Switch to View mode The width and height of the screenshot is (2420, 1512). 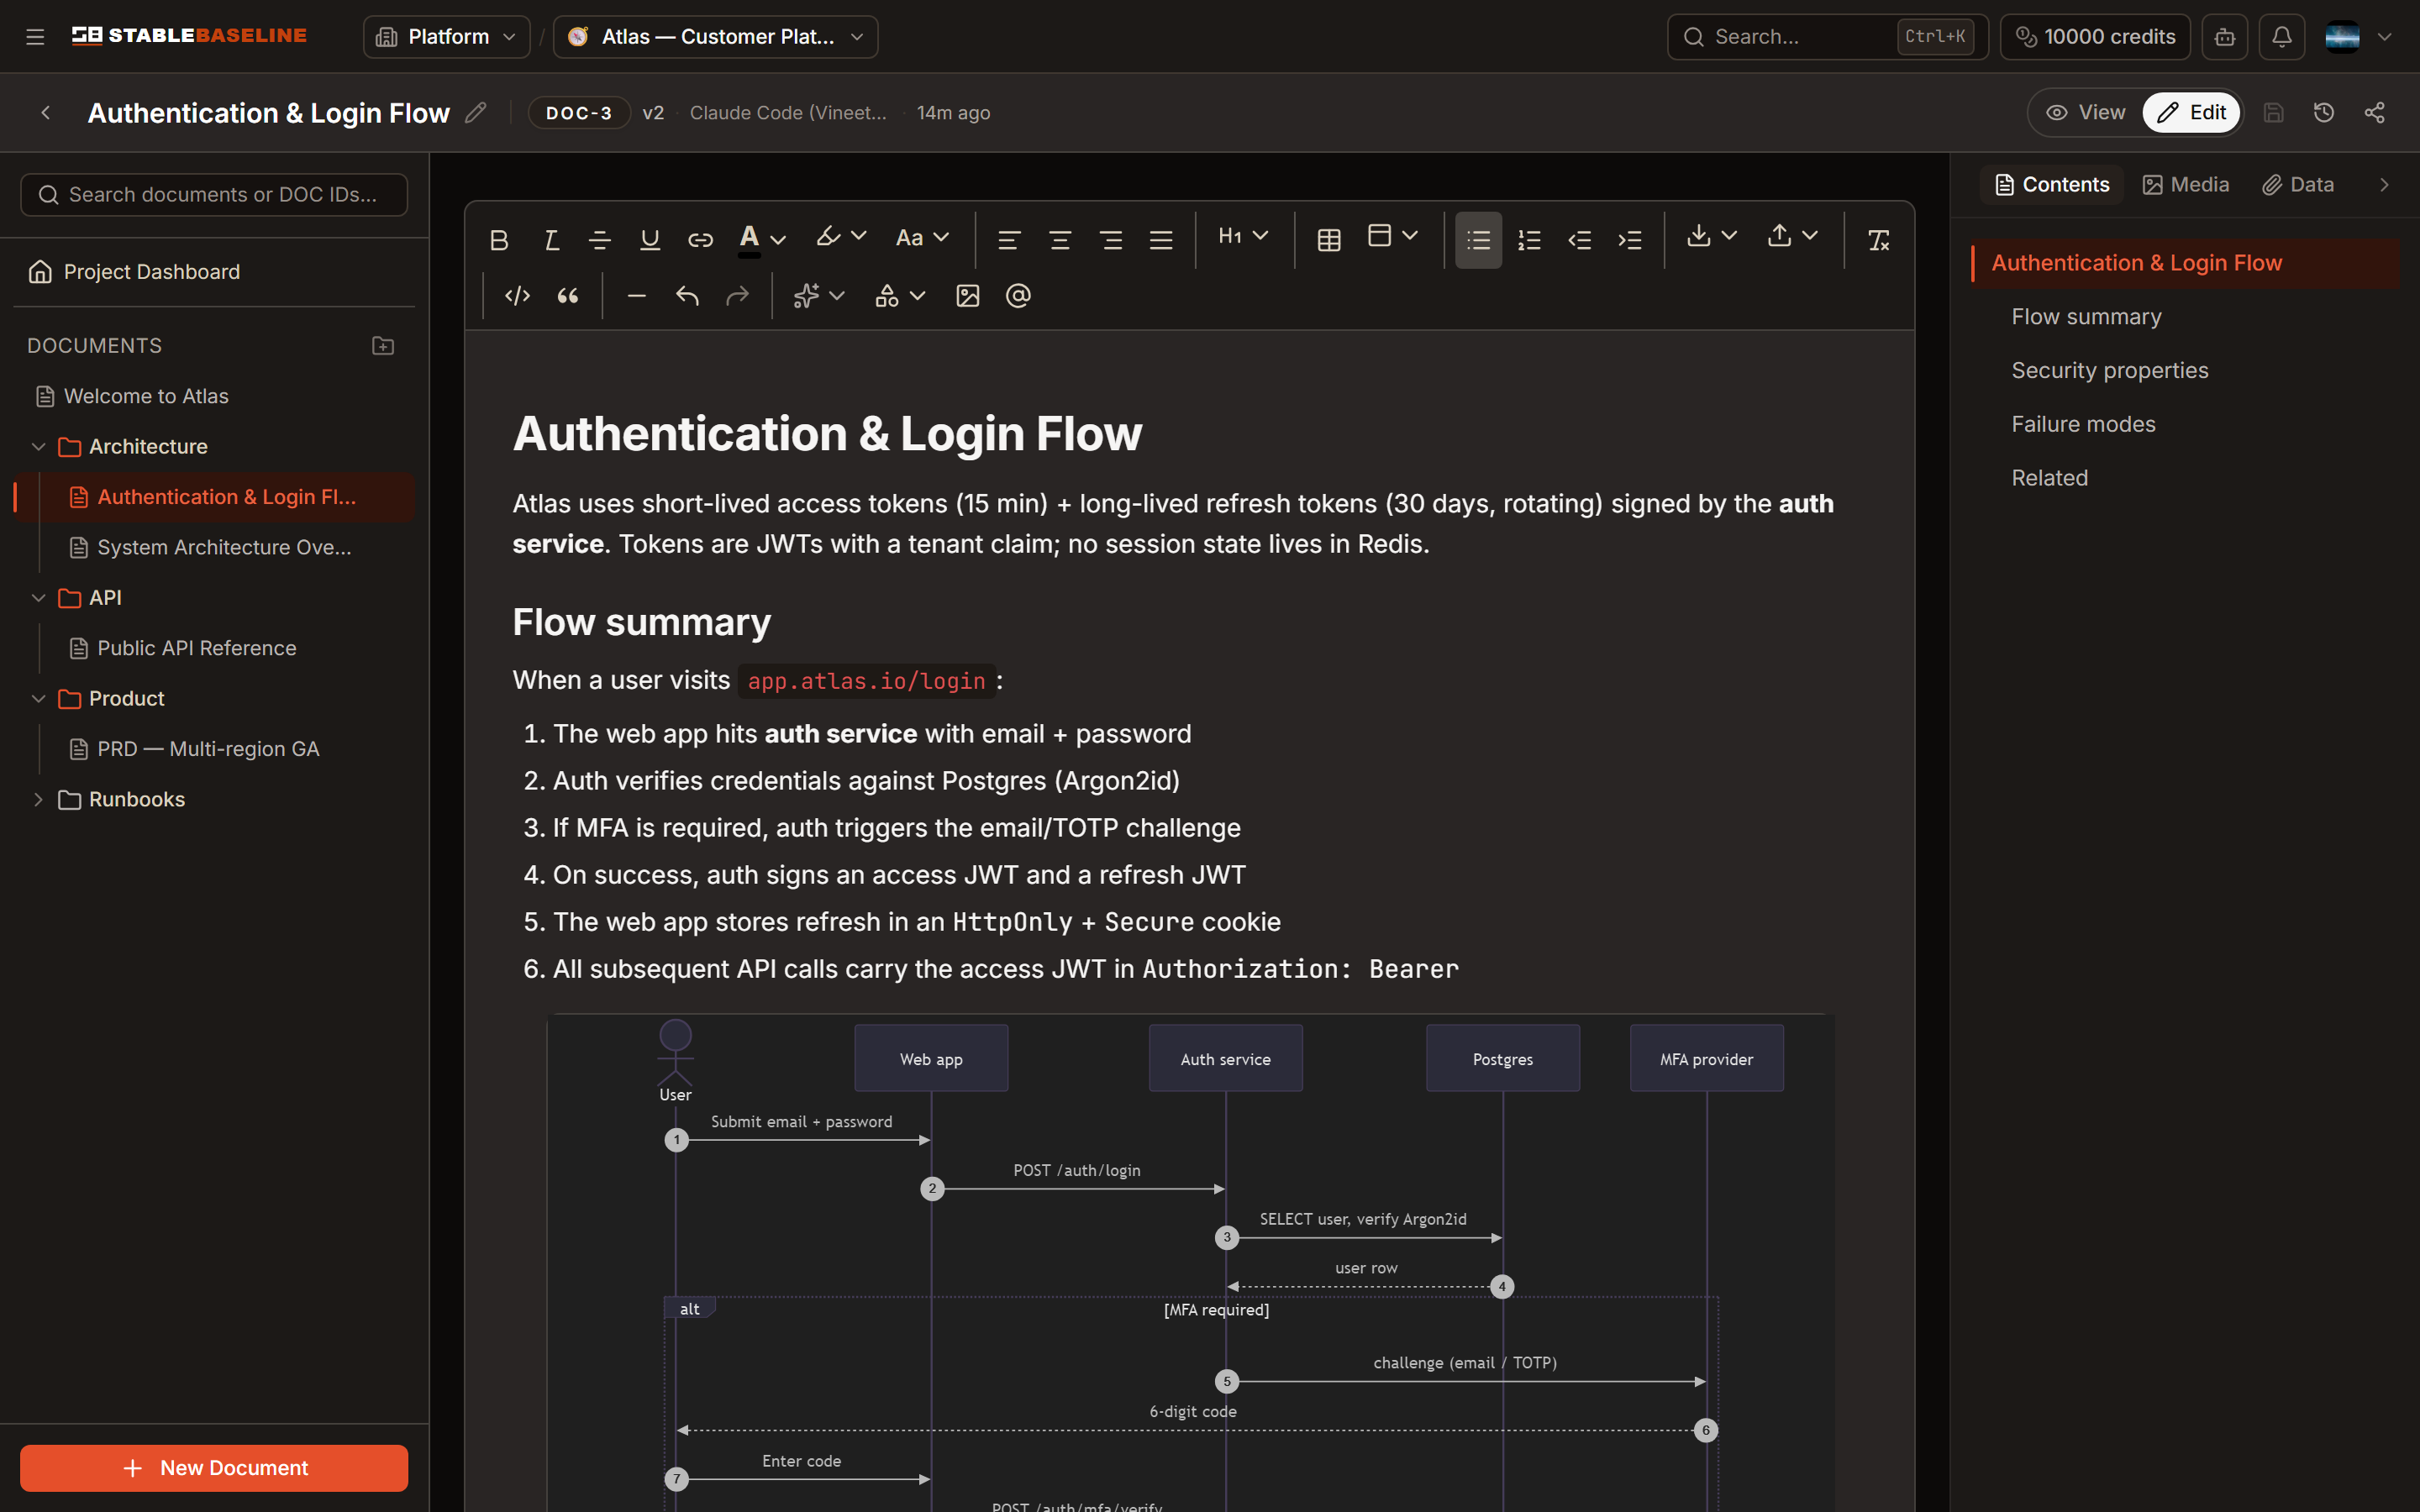[2085, 113]
